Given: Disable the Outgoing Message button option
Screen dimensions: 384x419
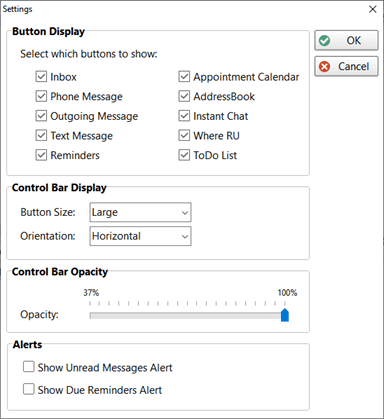Looking at the screenshot, I should 41,116.
